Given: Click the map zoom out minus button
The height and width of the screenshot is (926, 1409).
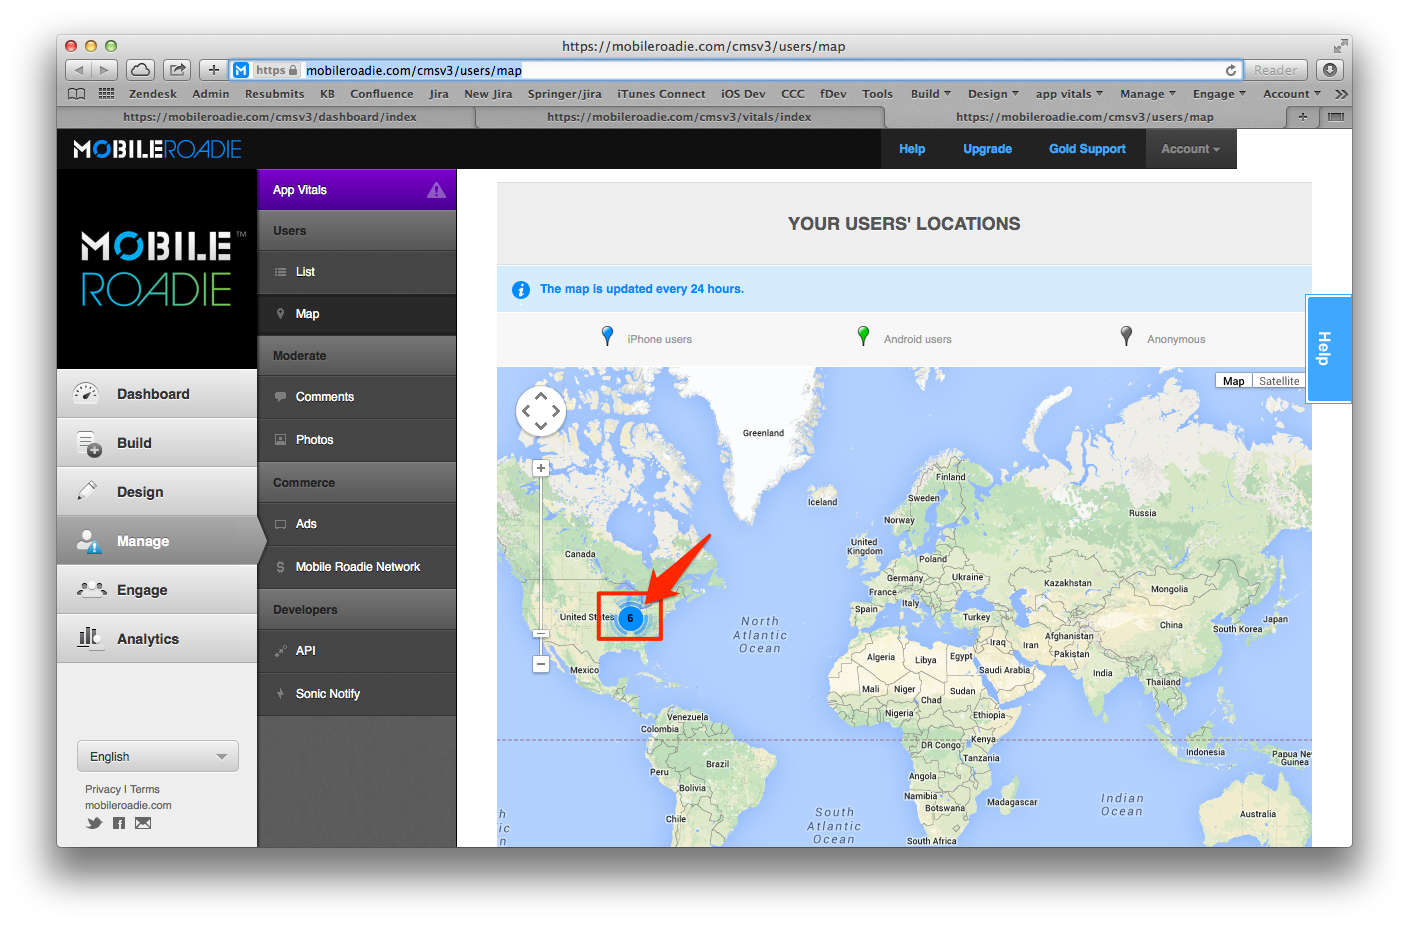Looking at the screenshot, I should tap(541, 664).
